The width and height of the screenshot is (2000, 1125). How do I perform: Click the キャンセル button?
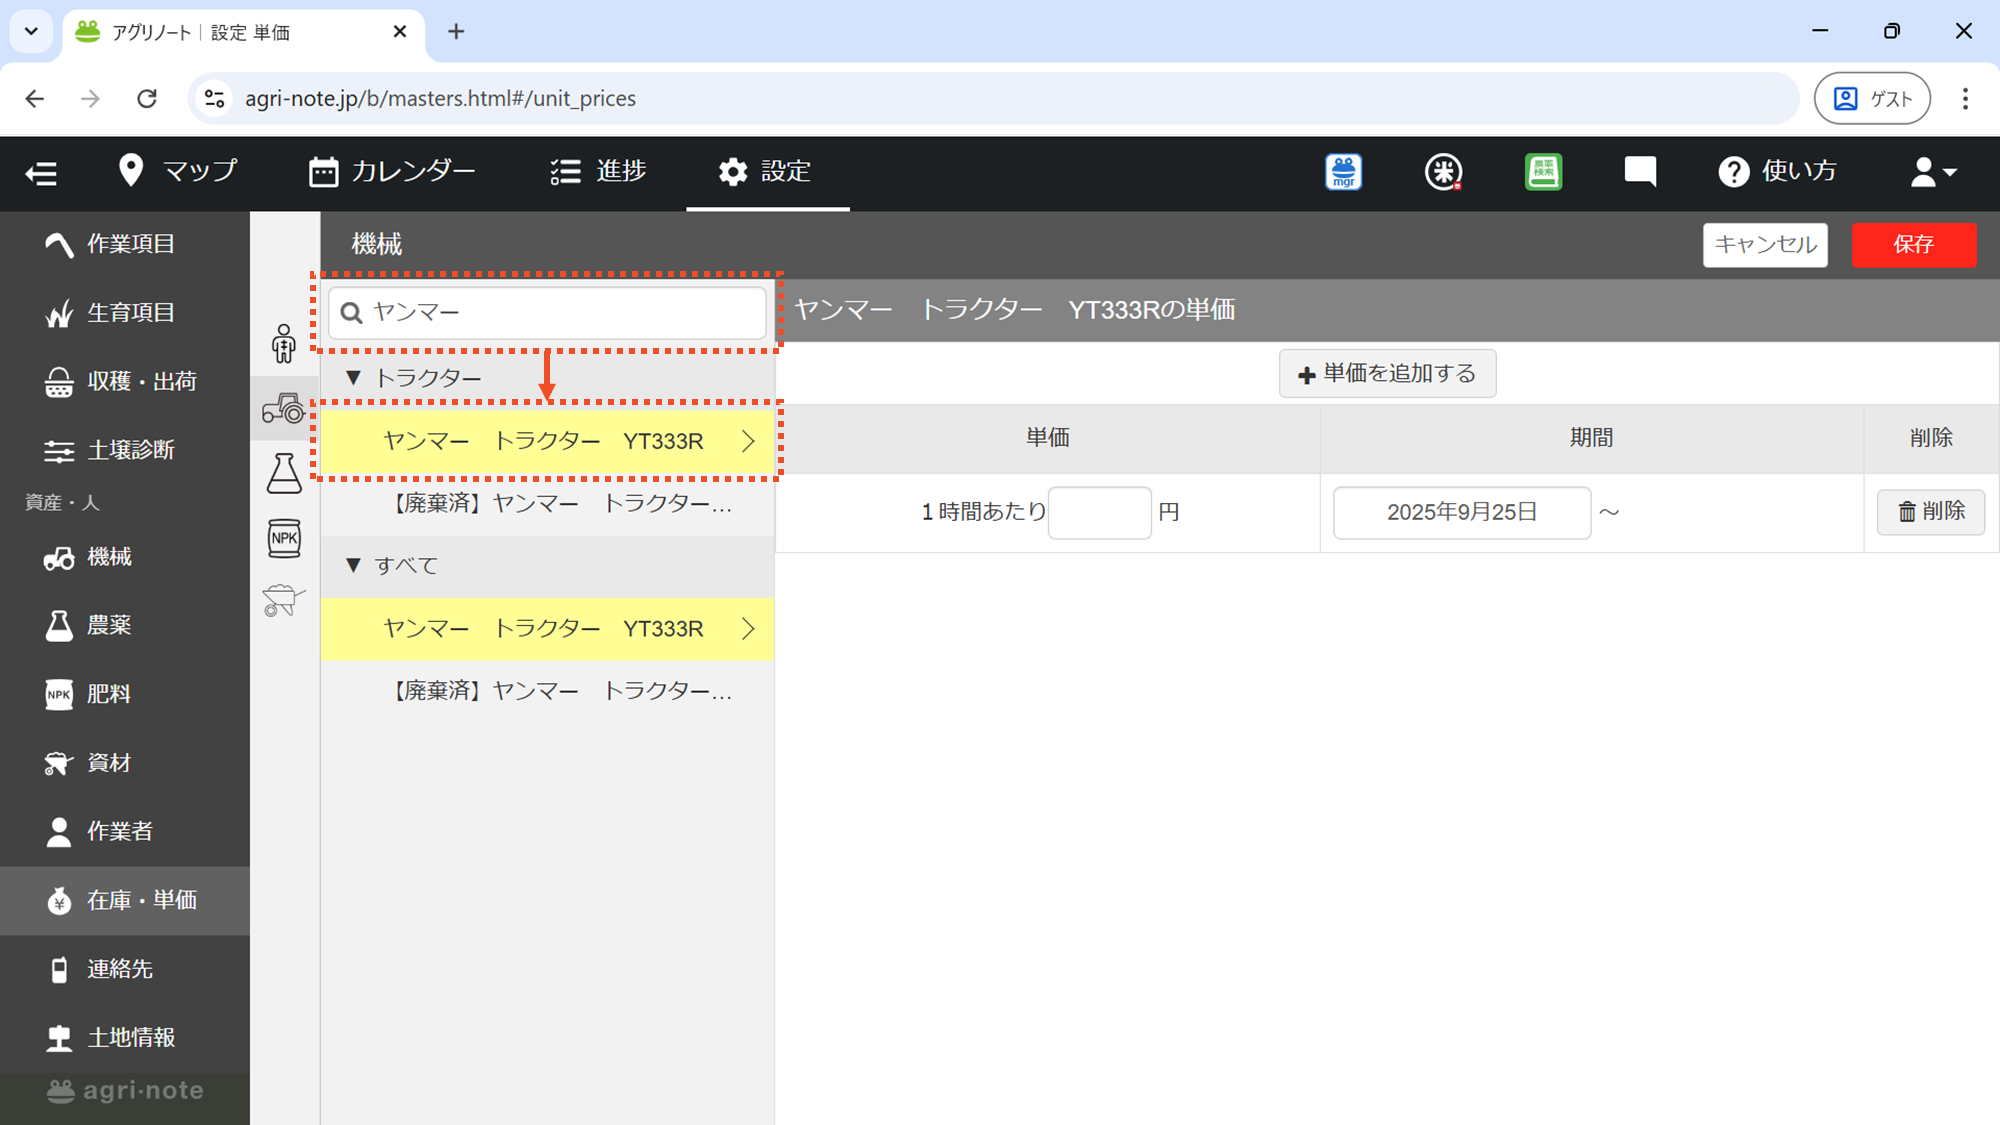click(x=1765, y=245)
